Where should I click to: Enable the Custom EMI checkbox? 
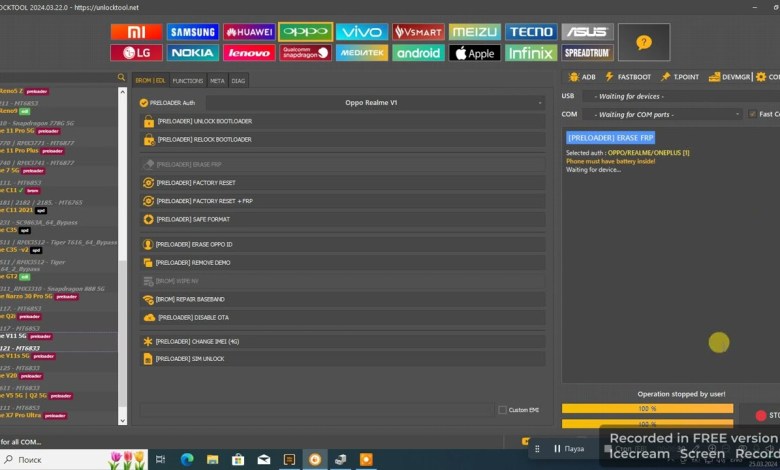tap(502, 410)
